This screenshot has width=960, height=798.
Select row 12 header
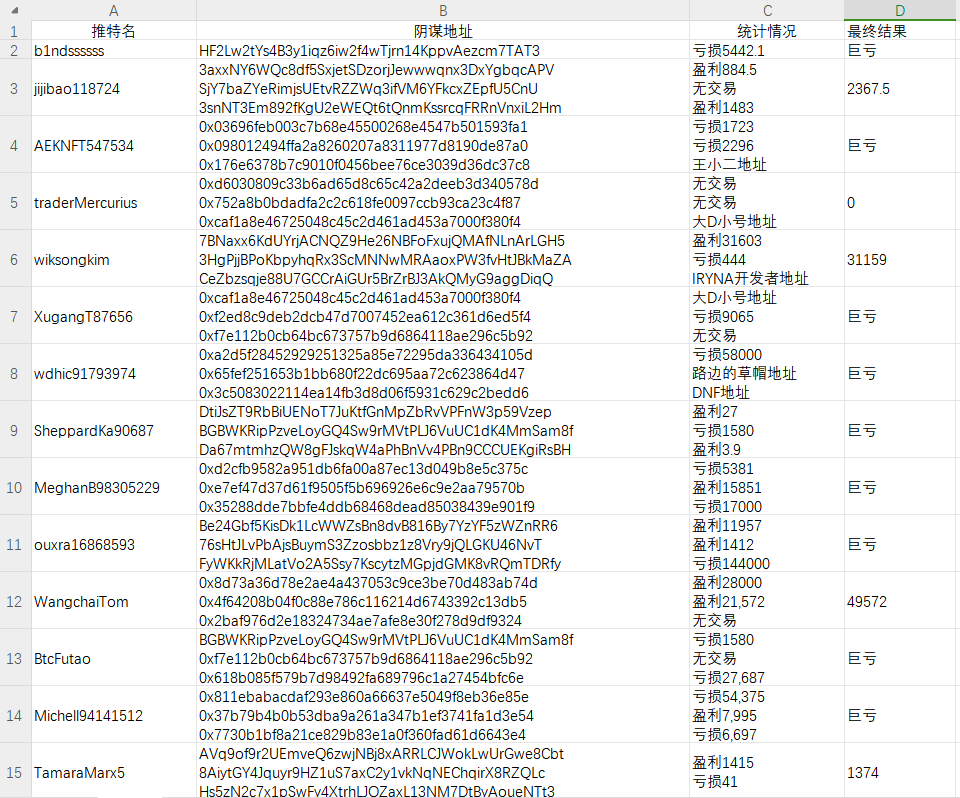[15, 601]
